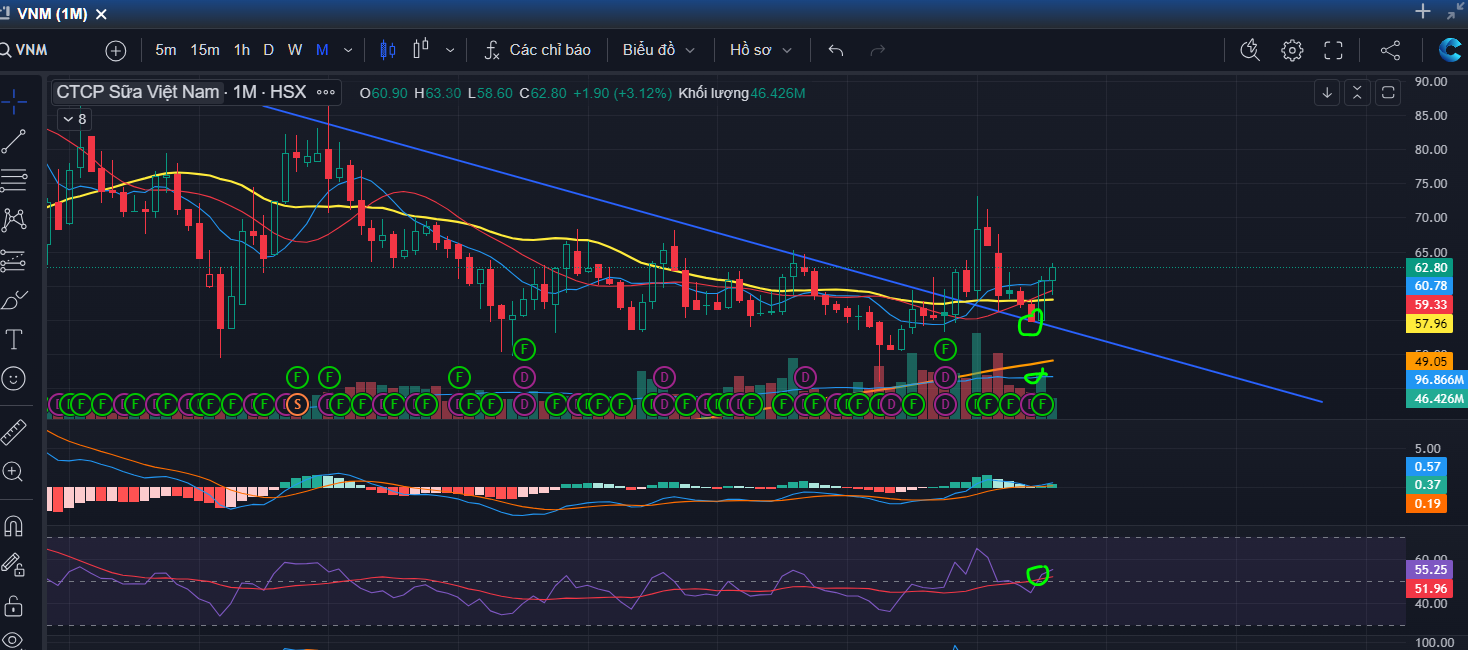Screen dimensions: 1468x650
Task: Click the 90.00 price axis label
Action: (x=1431, y=81)
